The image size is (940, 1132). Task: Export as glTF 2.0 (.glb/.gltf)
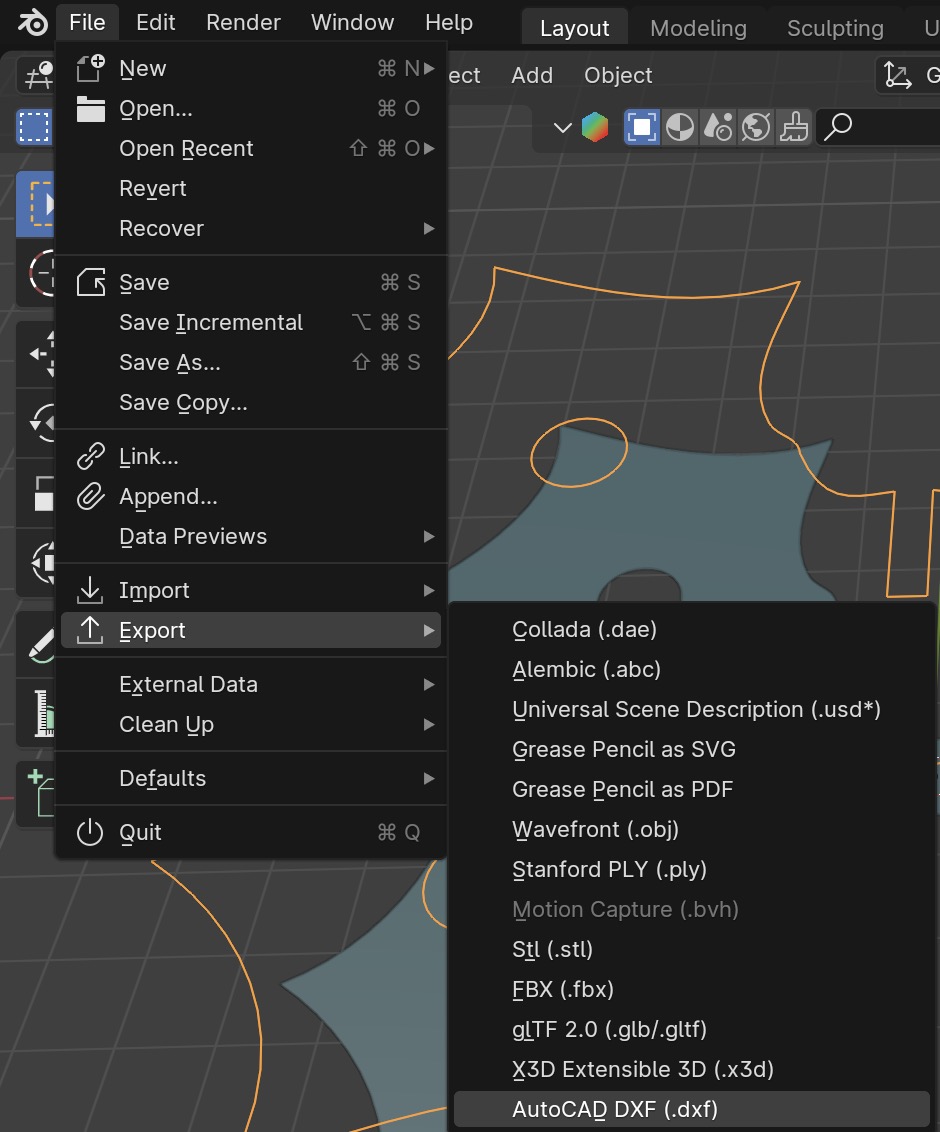pyautogui.click(x=692, y=1029)
